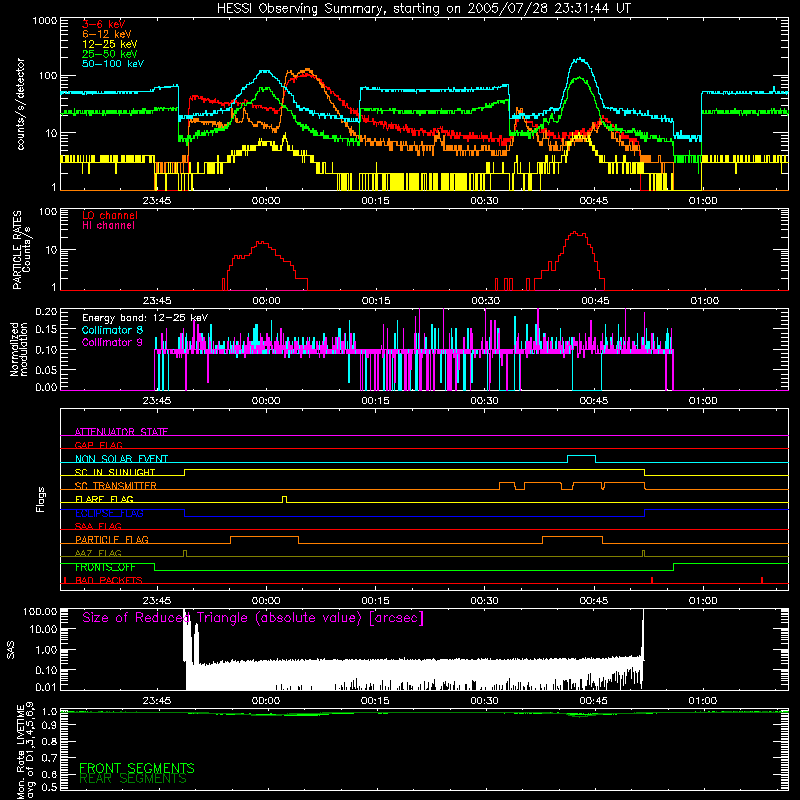The height and width of the screenshot is (800, 800).
Task: Click the counts/s/detector axis label
Action: tap(21, 104)
